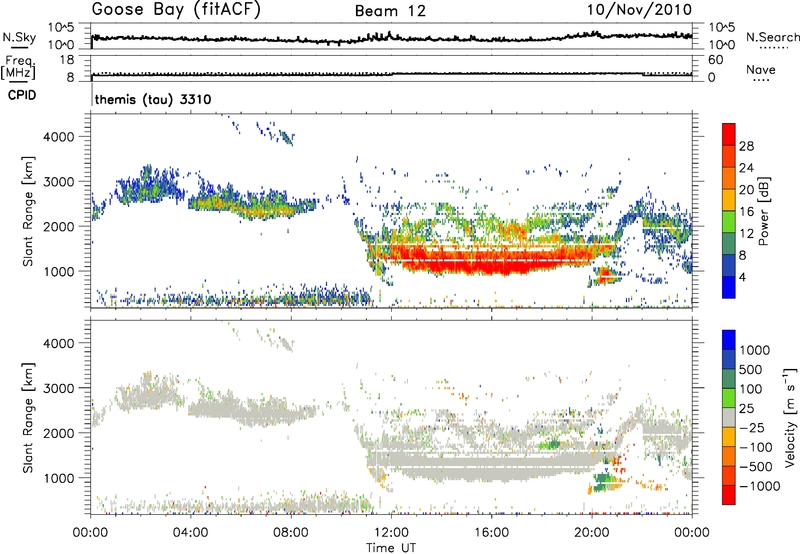Click the "Slant Range [km]" label of power panel
Screen dimensions: 800x554
click(x=28, y=211)
